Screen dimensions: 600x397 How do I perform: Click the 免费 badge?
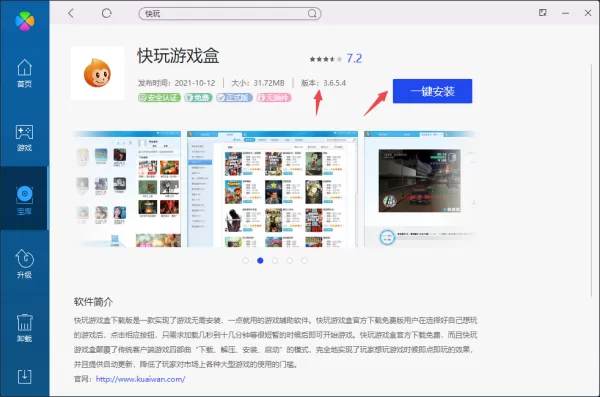(x=199, y=98)
